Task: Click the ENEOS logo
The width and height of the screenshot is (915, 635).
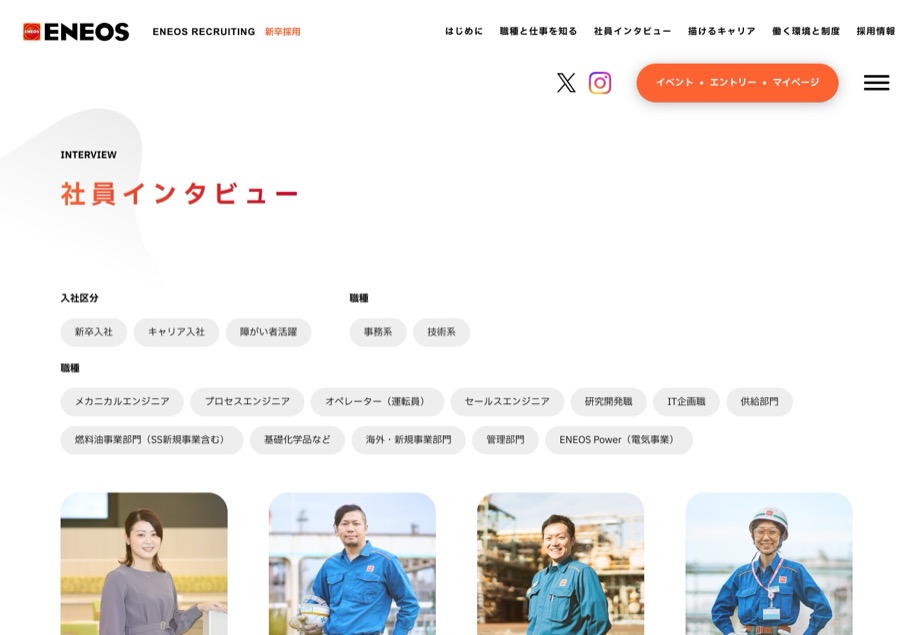Action: point(76,32)
